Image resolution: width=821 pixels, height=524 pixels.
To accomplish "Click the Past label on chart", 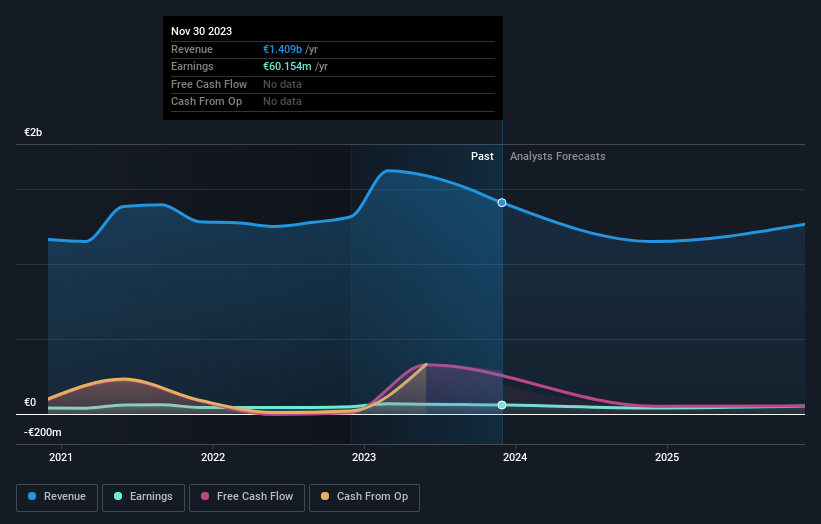I will (x=482, y=157).
